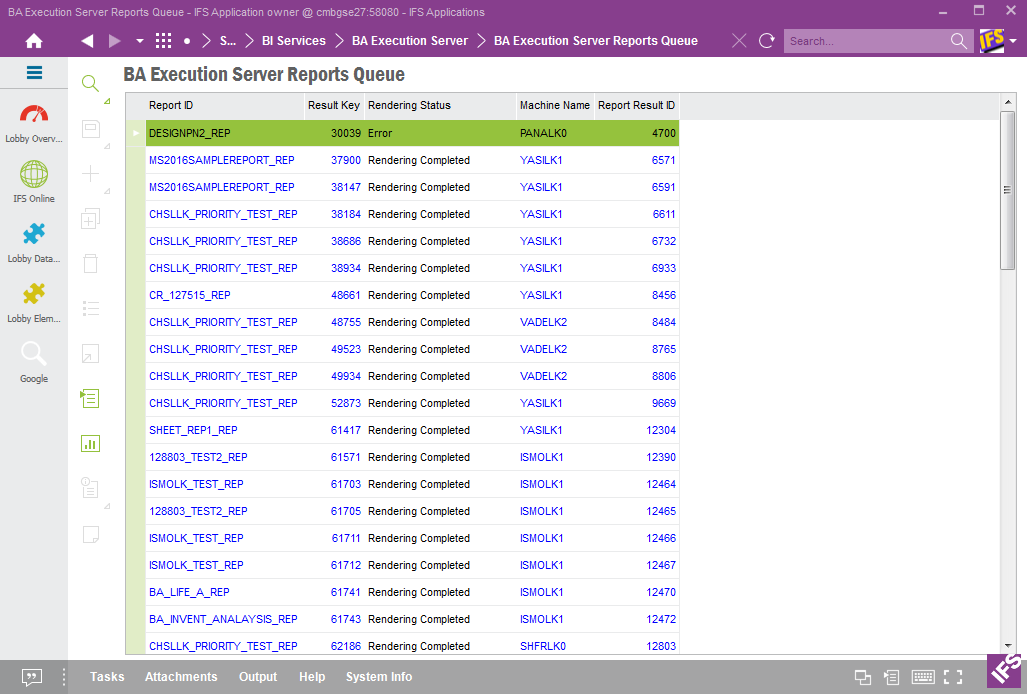Screen dimensions: 1027x694
Task: Go back with the left arrow button
Action: (87, 41)
